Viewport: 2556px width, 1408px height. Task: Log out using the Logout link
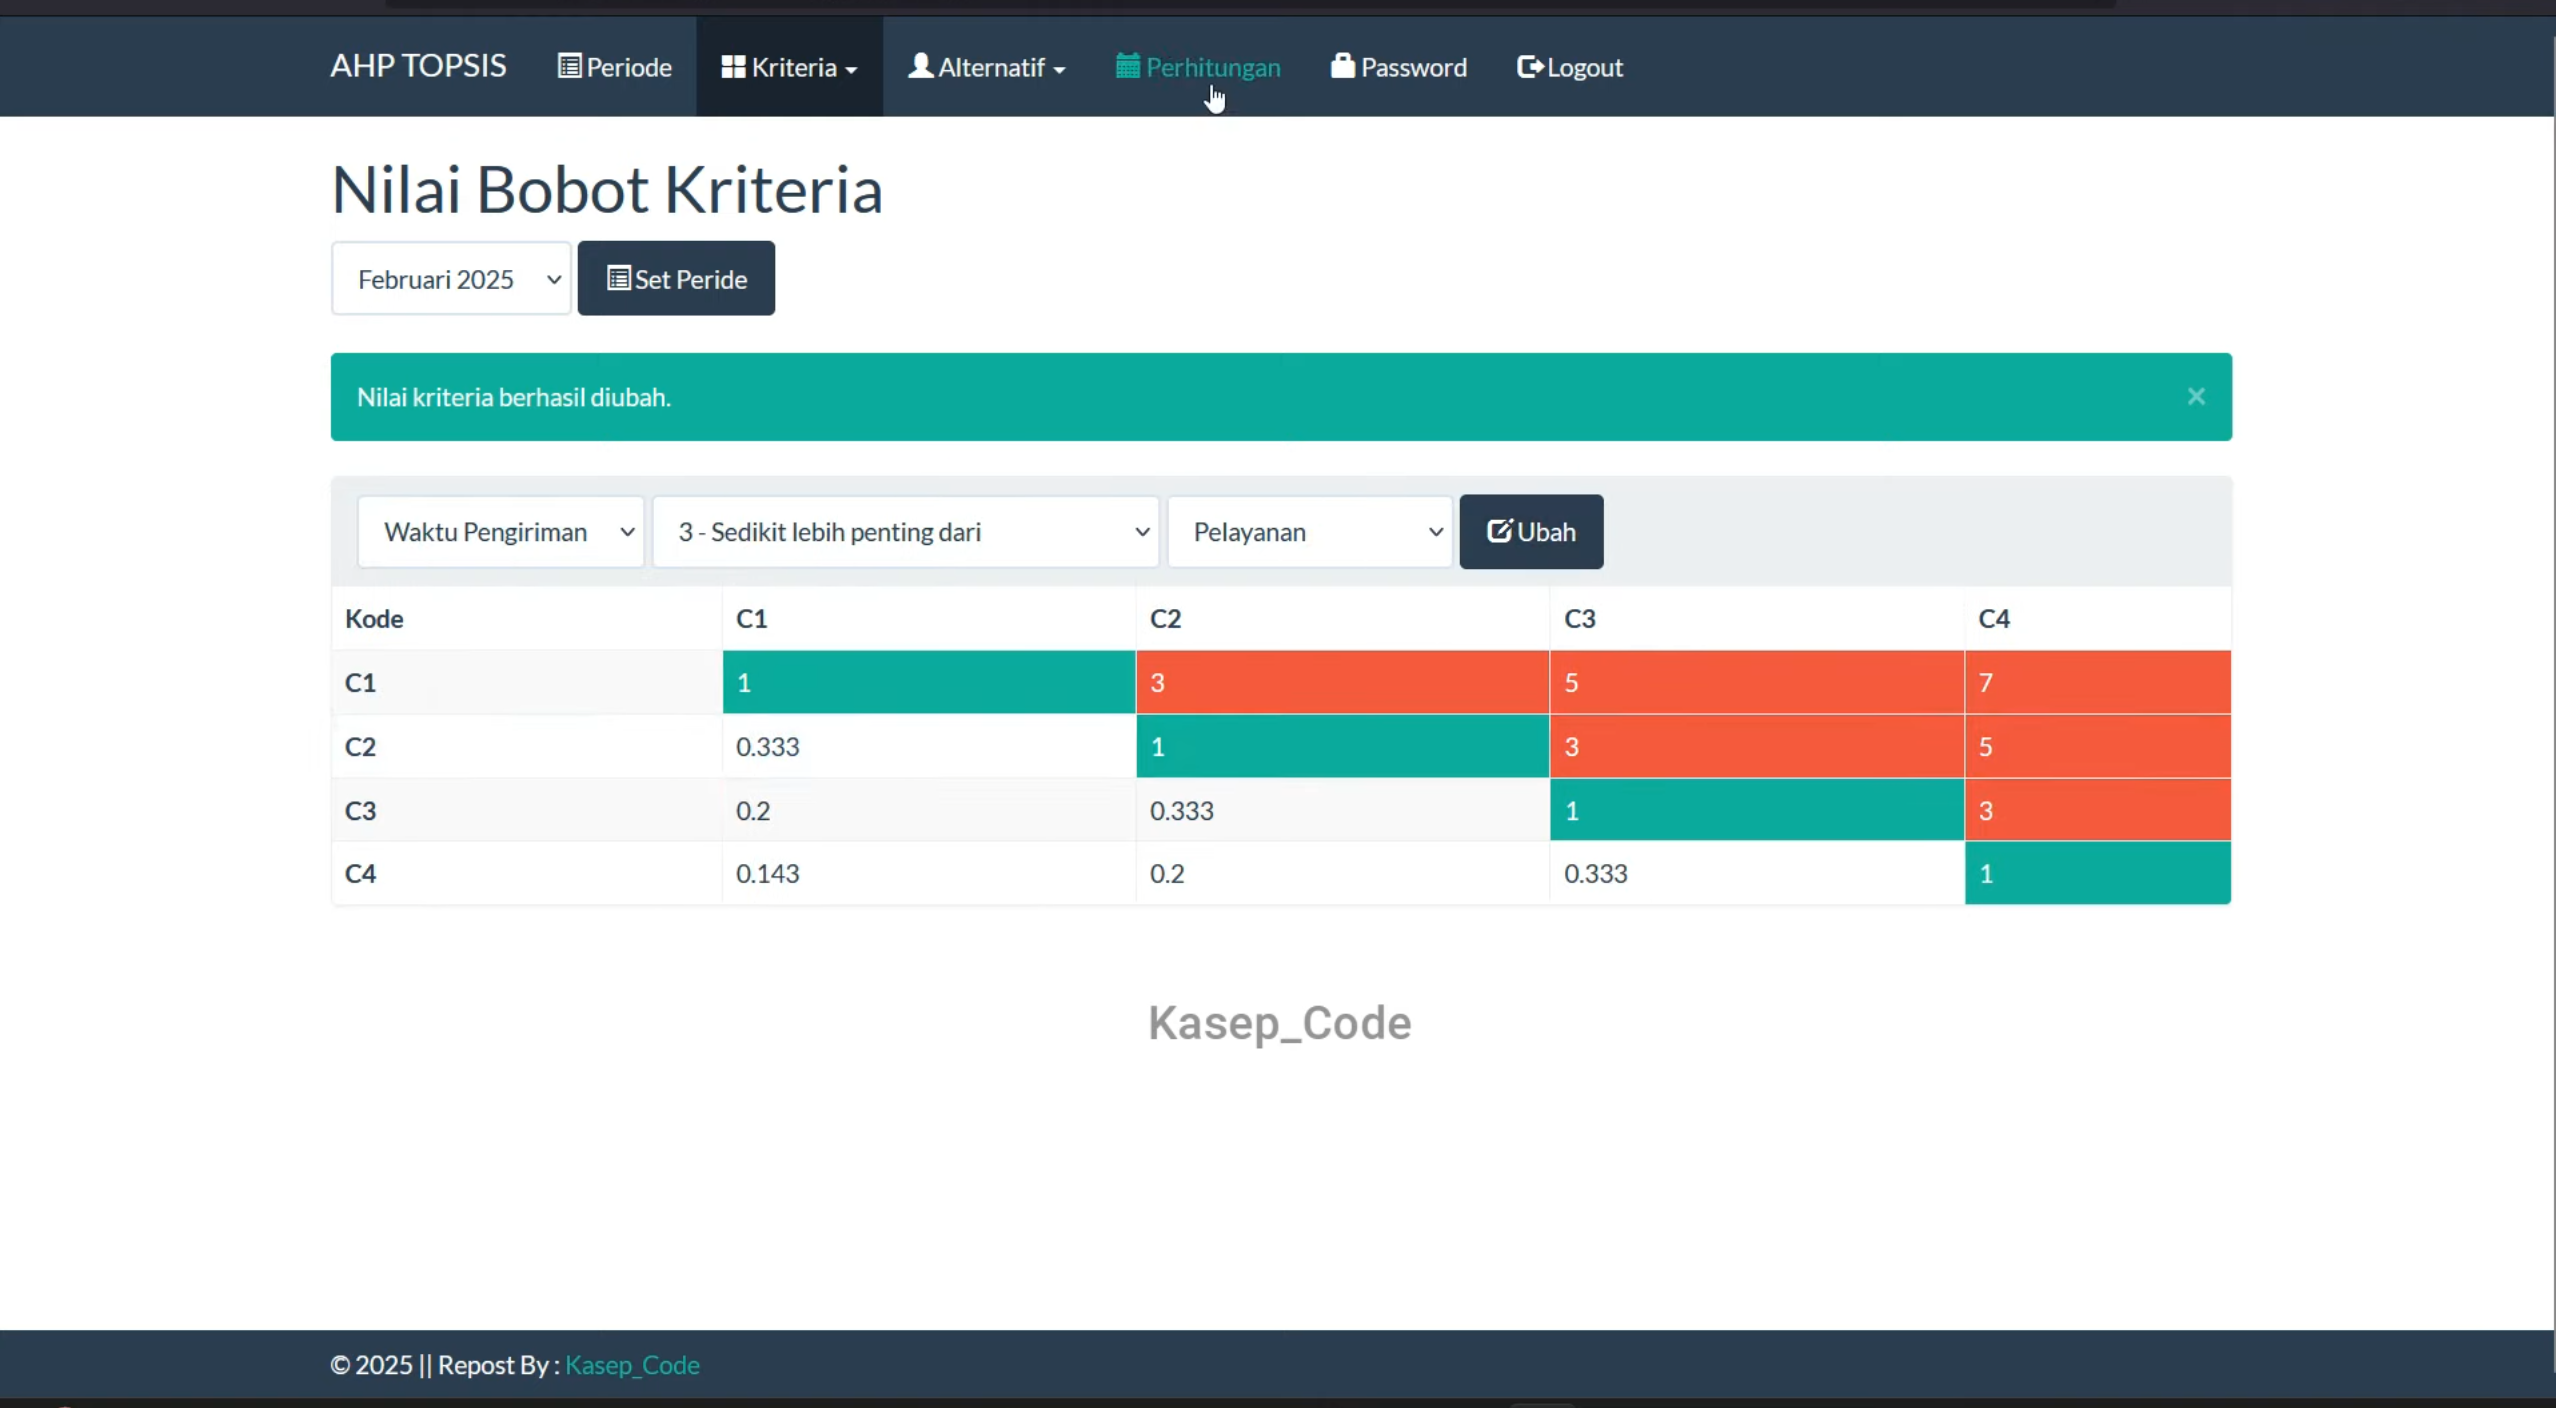pos(1569,66)
